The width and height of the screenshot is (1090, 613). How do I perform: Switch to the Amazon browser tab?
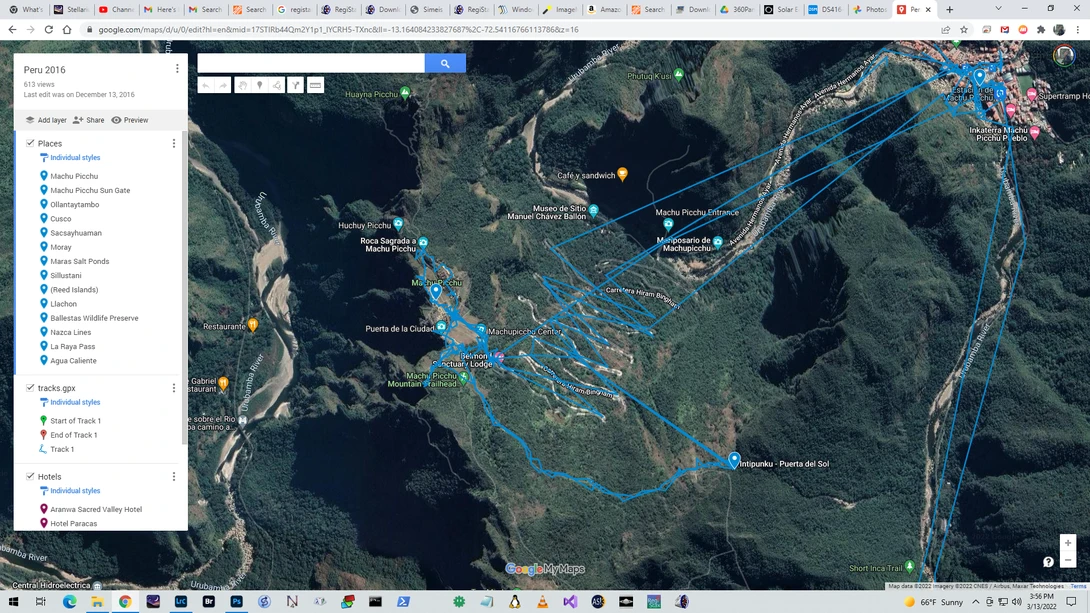(603, 10)
